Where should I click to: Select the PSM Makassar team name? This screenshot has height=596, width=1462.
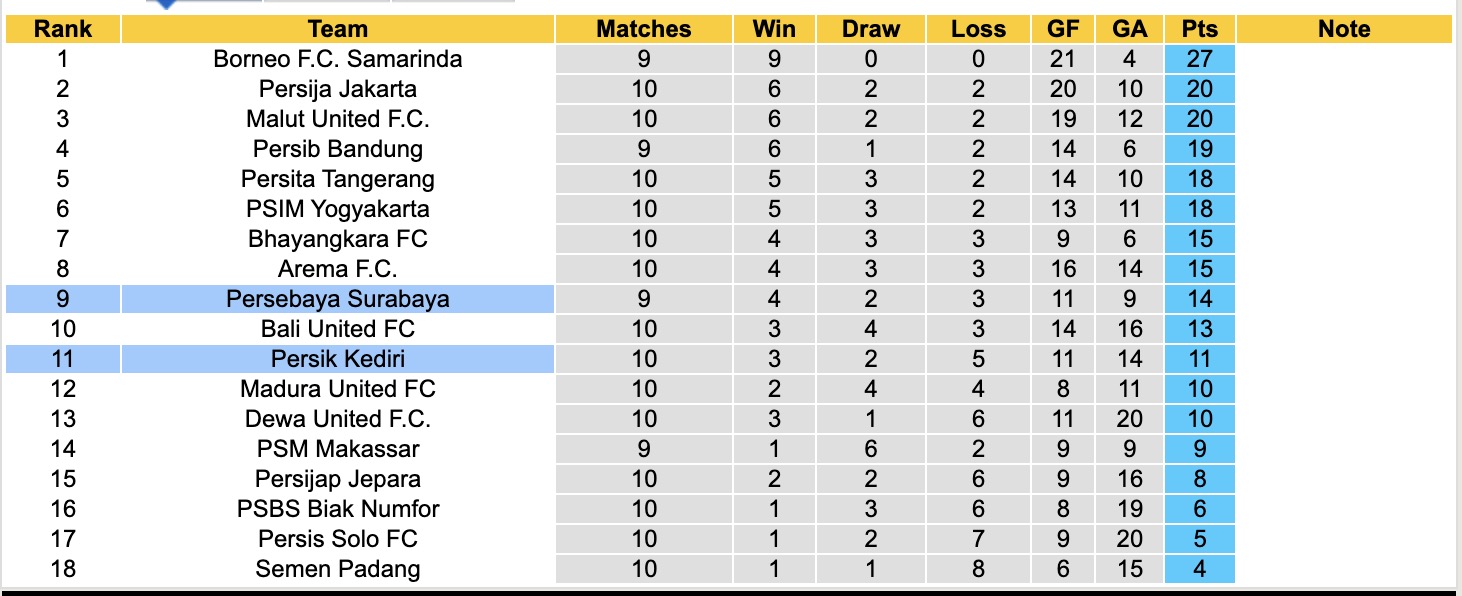pyautogui.click(x=338, y=449)
